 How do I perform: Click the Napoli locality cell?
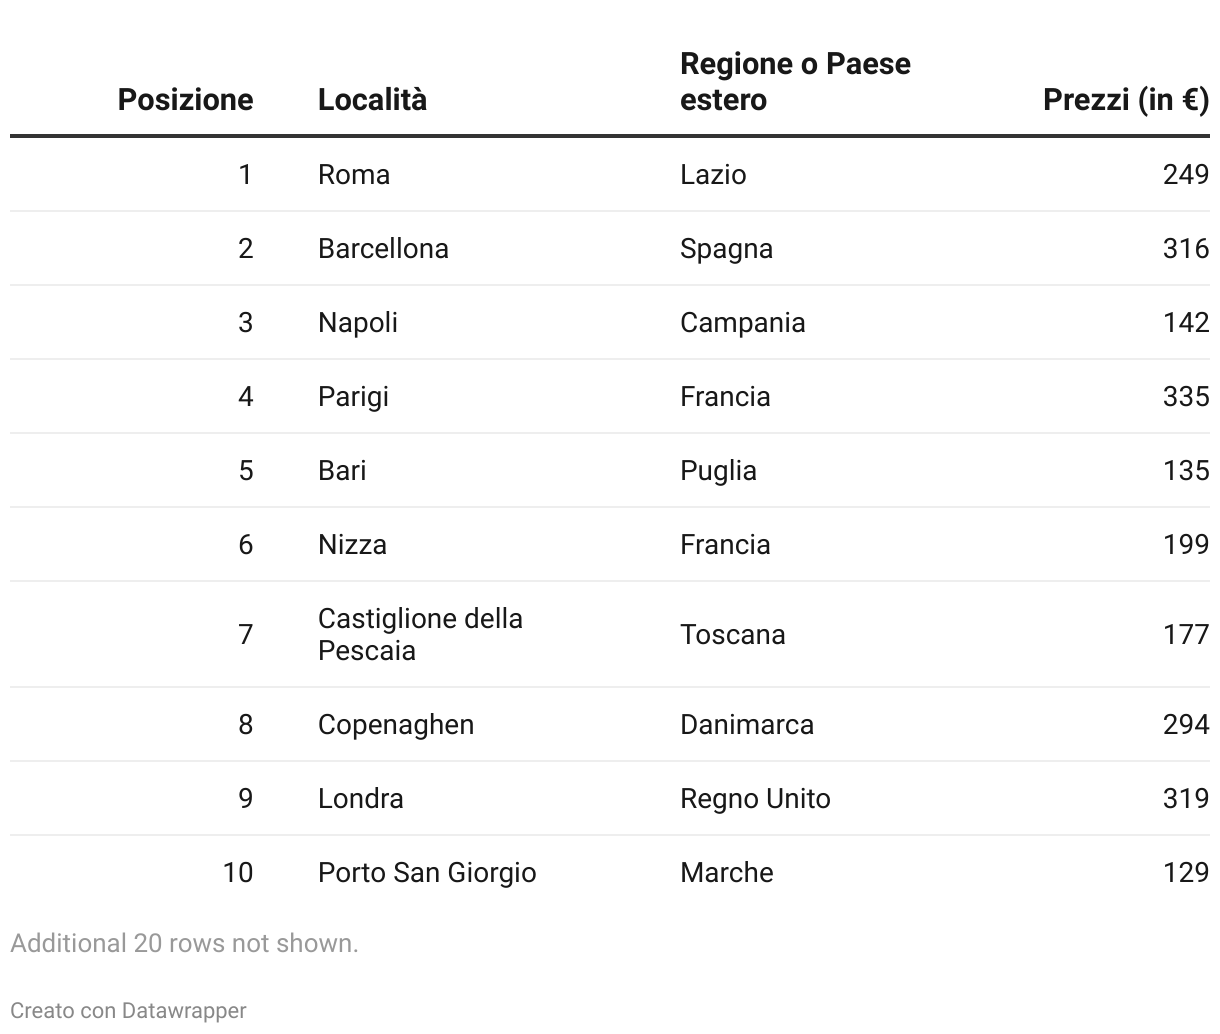[358, 323]
